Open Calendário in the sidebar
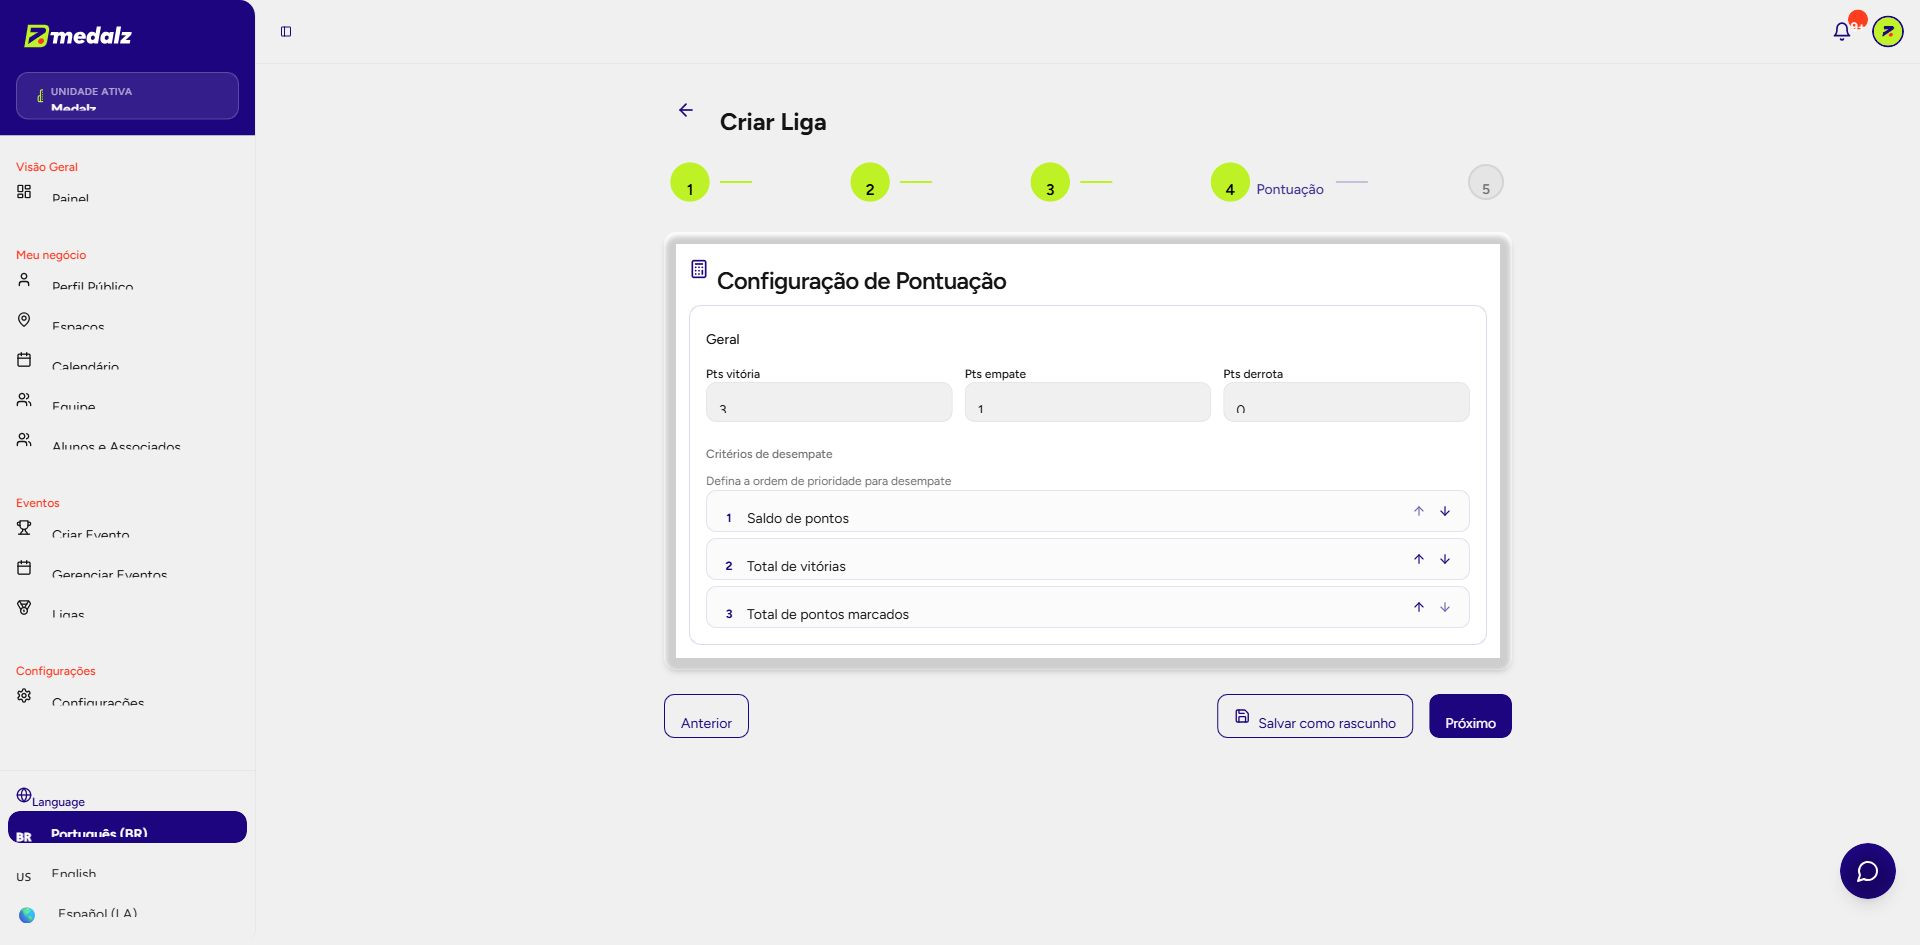The width and height of the screenshot is (1920, 945). click(x=127, y=361)
